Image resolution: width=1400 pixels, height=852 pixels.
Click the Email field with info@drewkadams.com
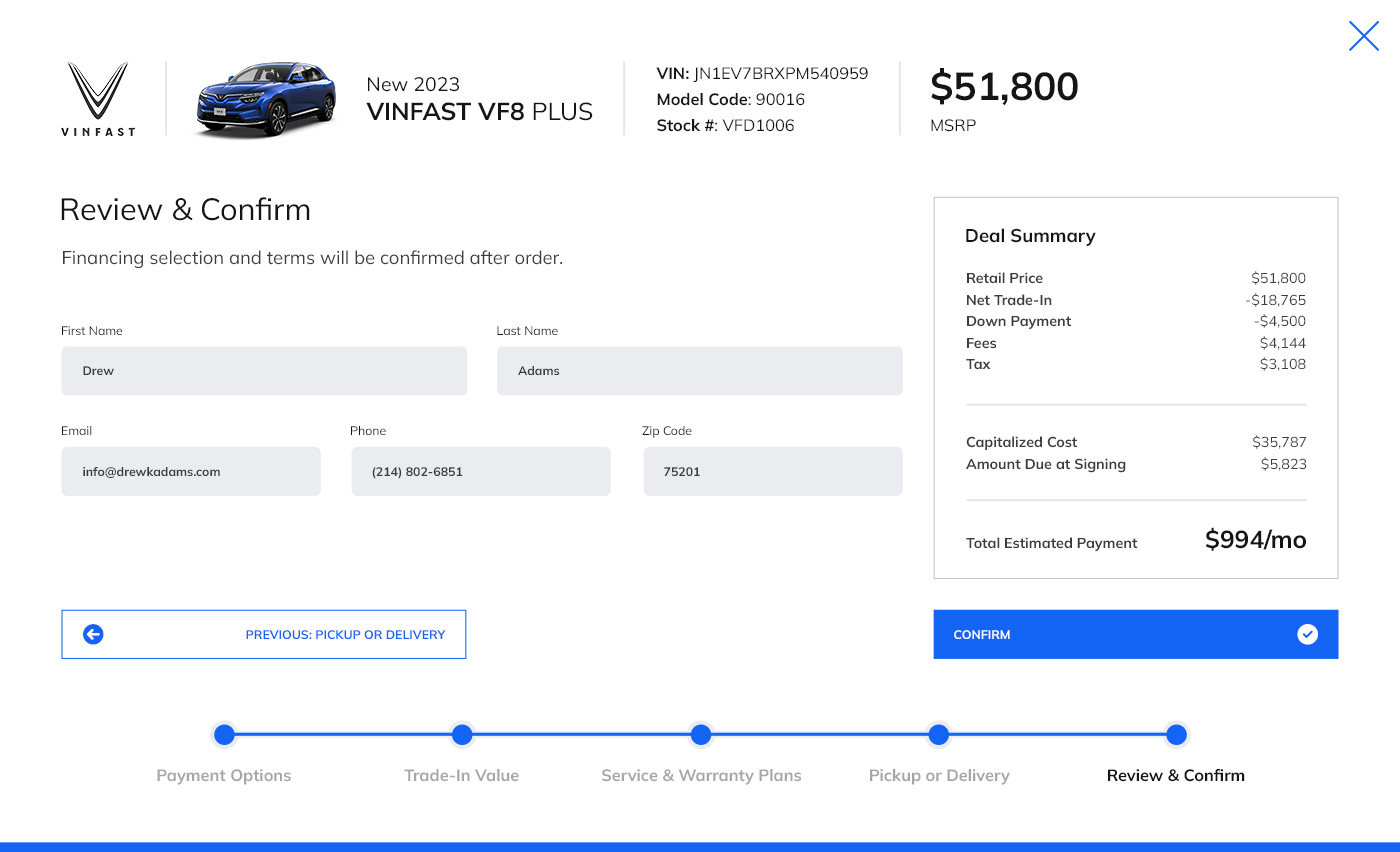click(191, 471)
